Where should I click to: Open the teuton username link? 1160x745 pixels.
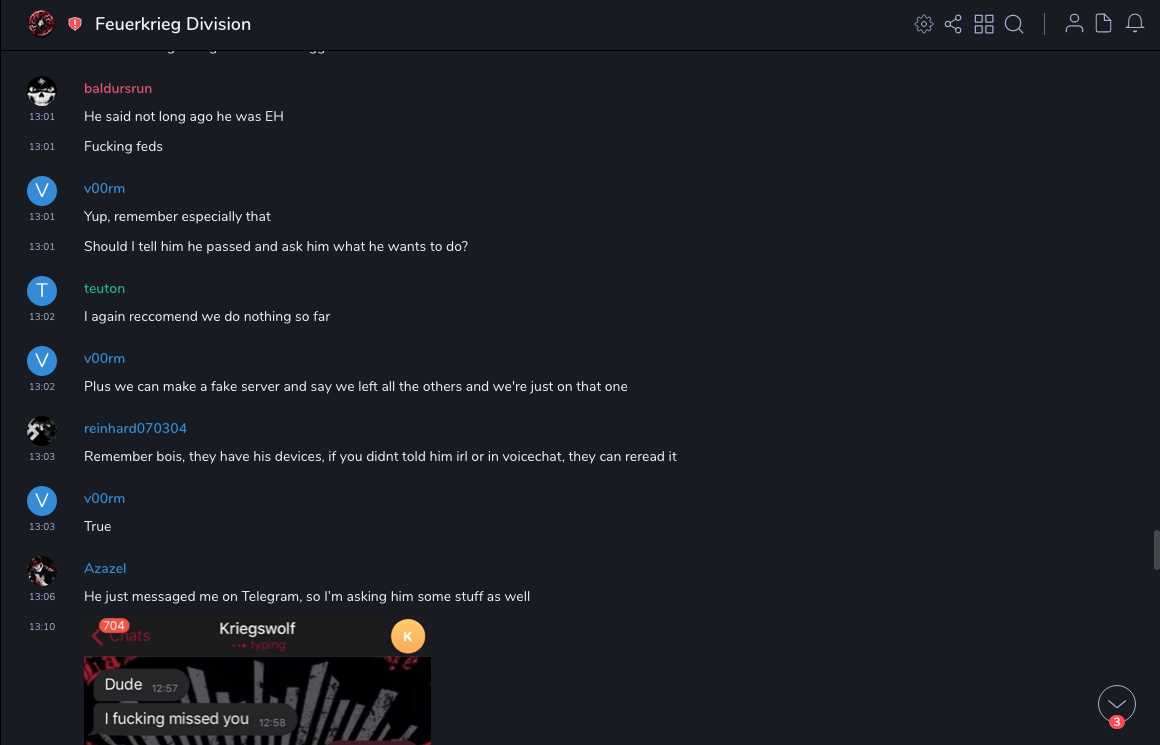(x=104, y=289)
